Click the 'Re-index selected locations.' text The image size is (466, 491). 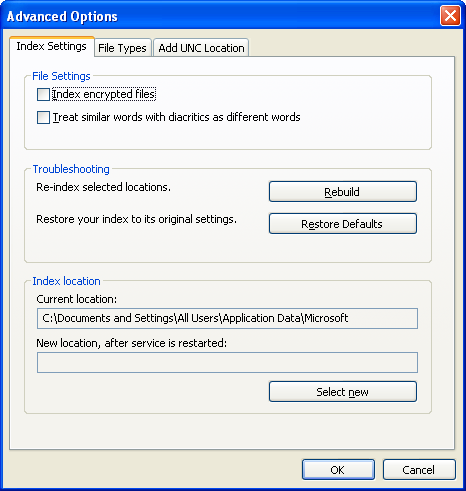[x=103, y=187]
